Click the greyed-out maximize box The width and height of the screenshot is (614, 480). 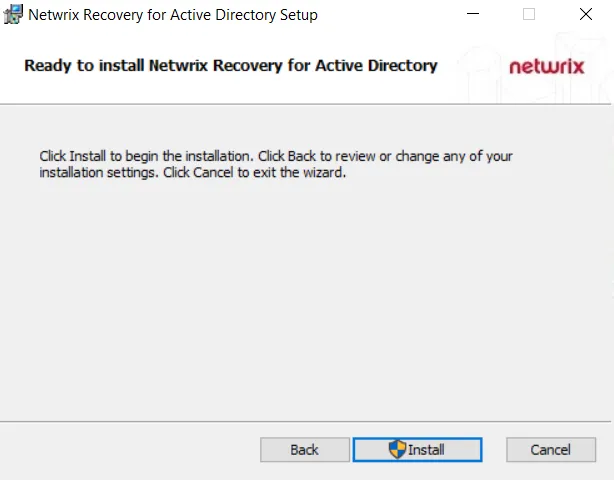(x=529, y=14)
